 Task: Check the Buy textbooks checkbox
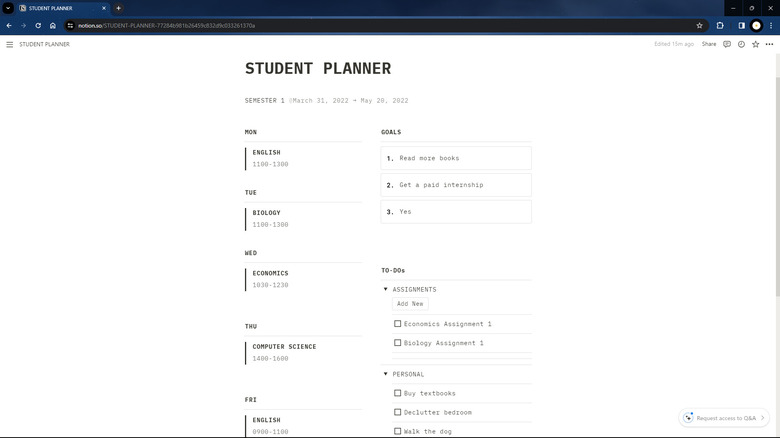(397, 393)
